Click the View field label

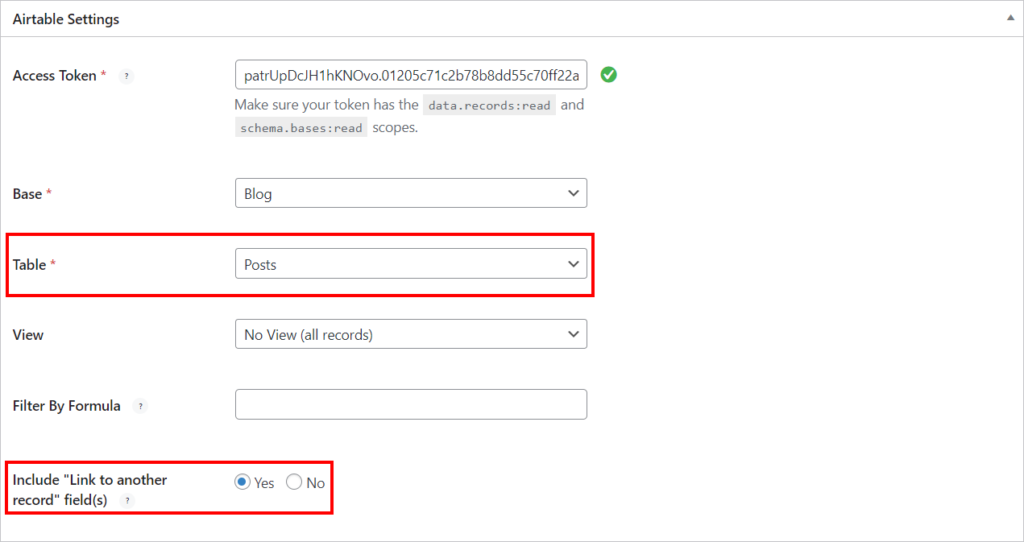pos(28,335)
